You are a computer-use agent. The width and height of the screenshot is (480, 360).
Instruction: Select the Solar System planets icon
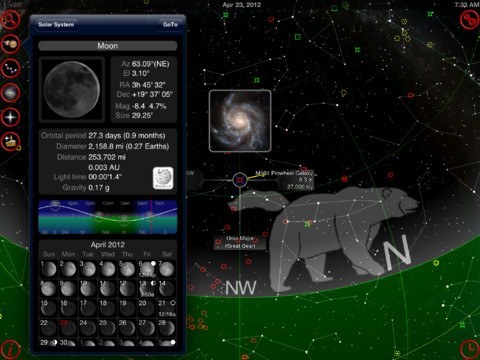coord(11,44)
